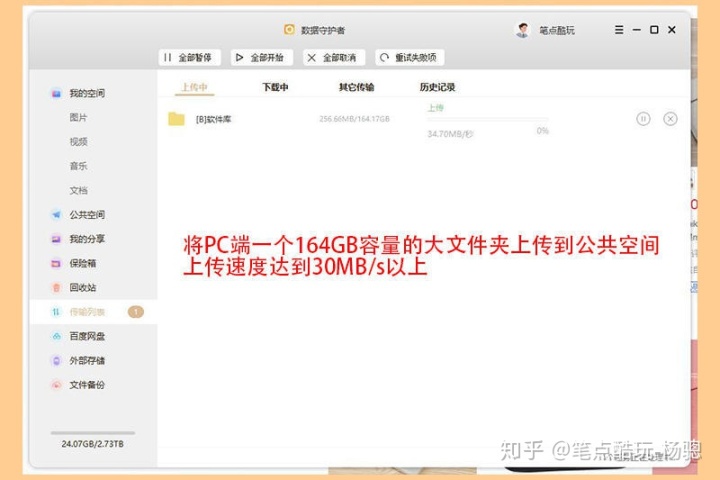Click the storage usage bar above 24.07GB/2.73TB
This screenshot has height=480, width=720.
93,433
